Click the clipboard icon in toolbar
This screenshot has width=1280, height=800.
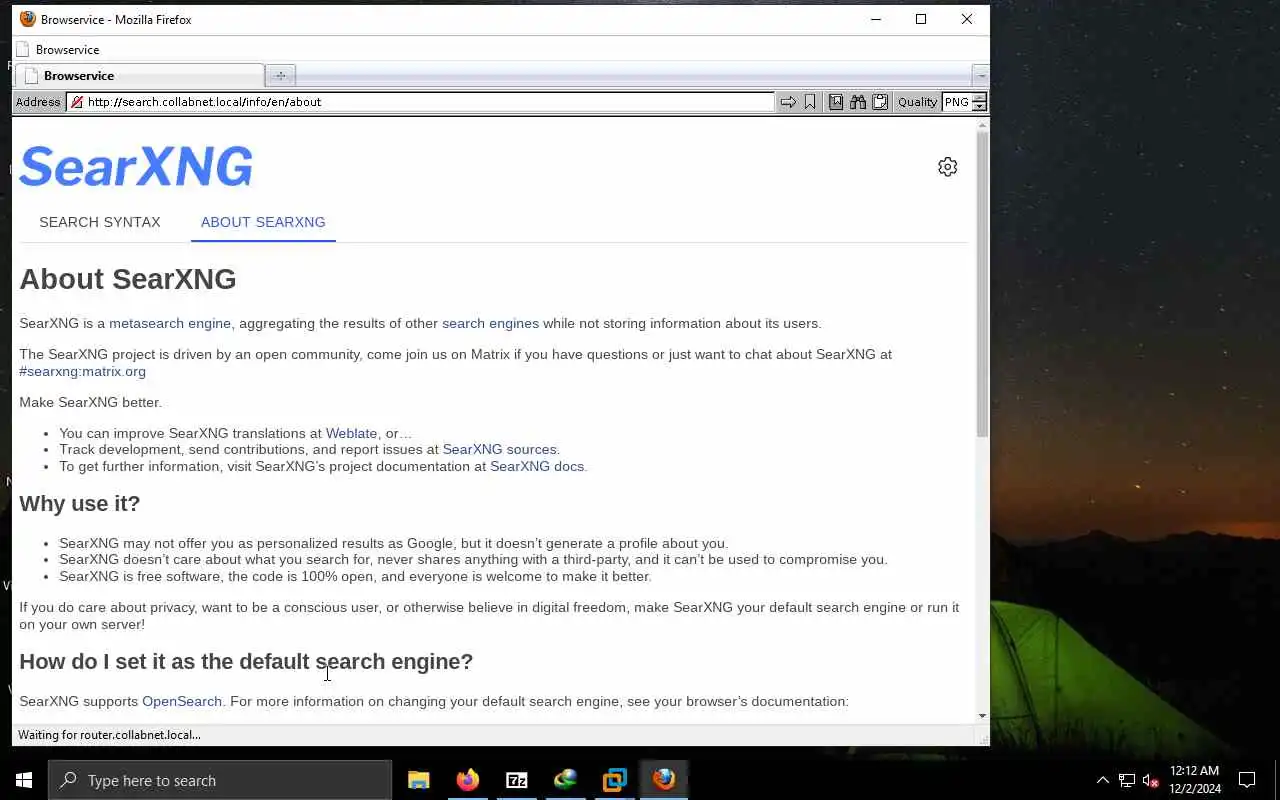point(880,102)
